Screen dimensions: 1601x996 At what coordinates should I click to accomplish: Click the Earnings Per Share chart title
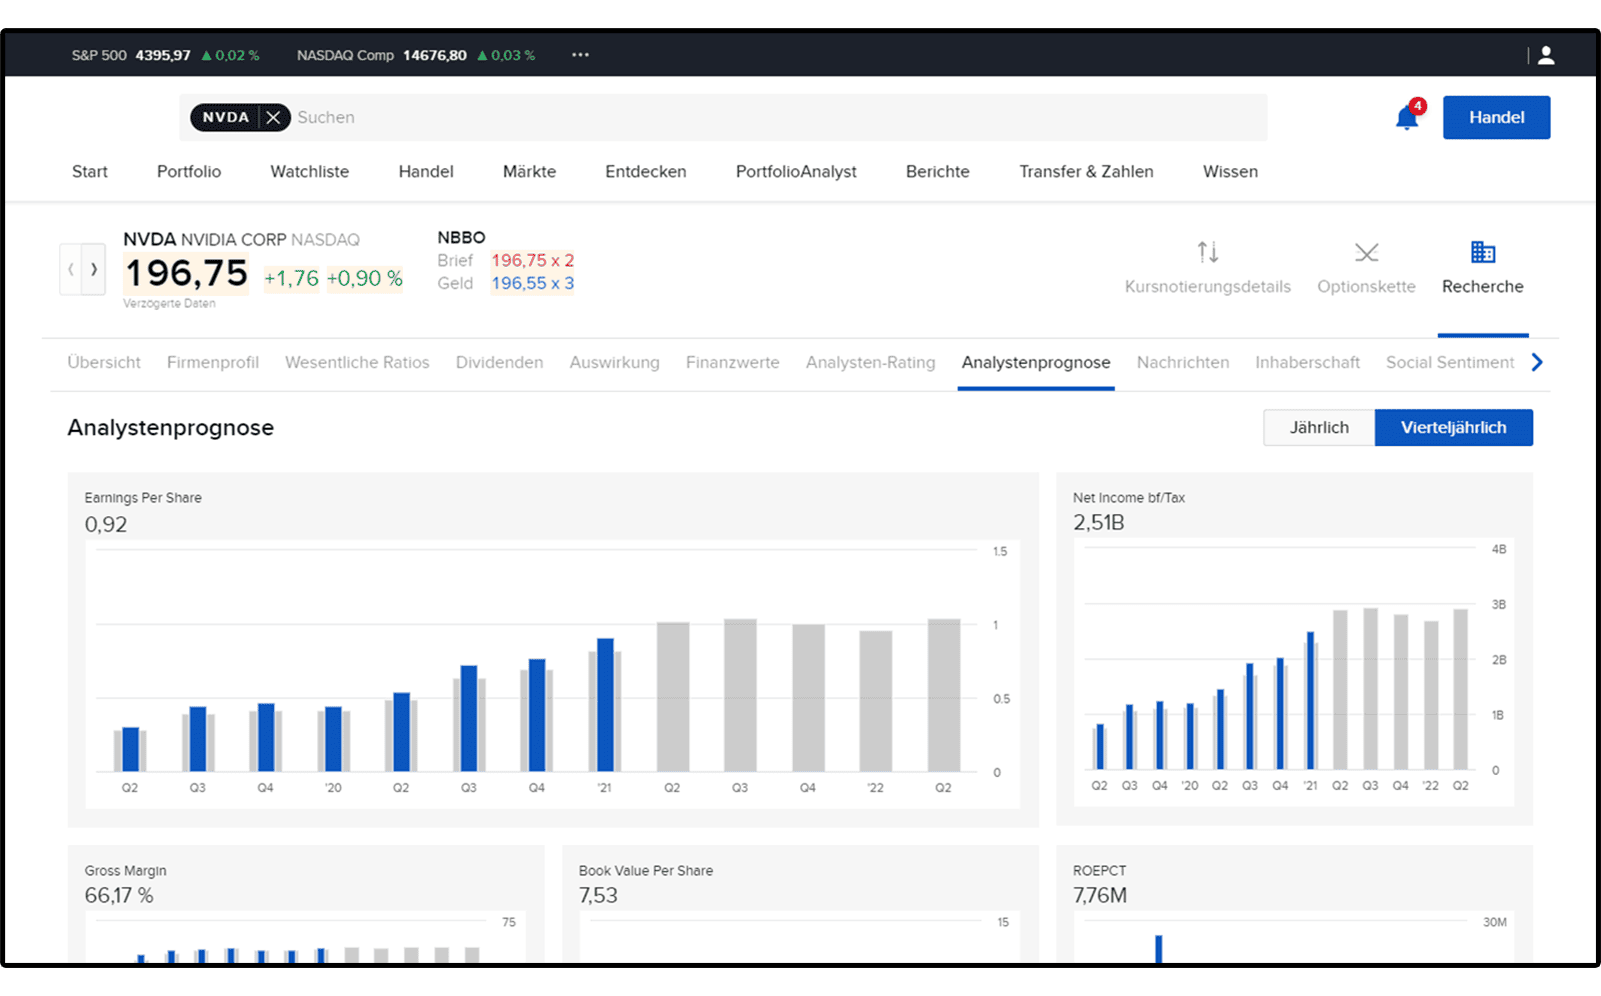click(143, 497)
